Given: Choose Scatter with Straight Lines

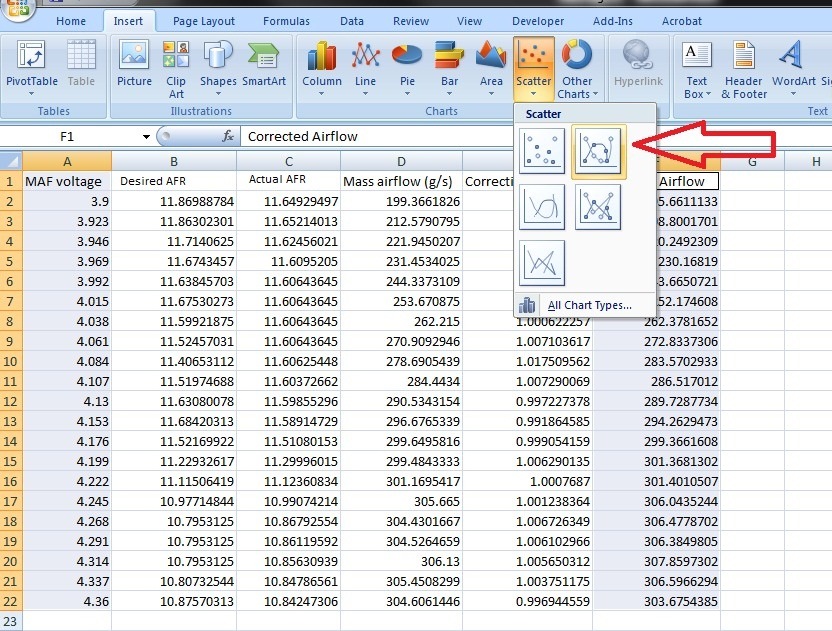Looking at the screenshot, I should tap(542, 263).
